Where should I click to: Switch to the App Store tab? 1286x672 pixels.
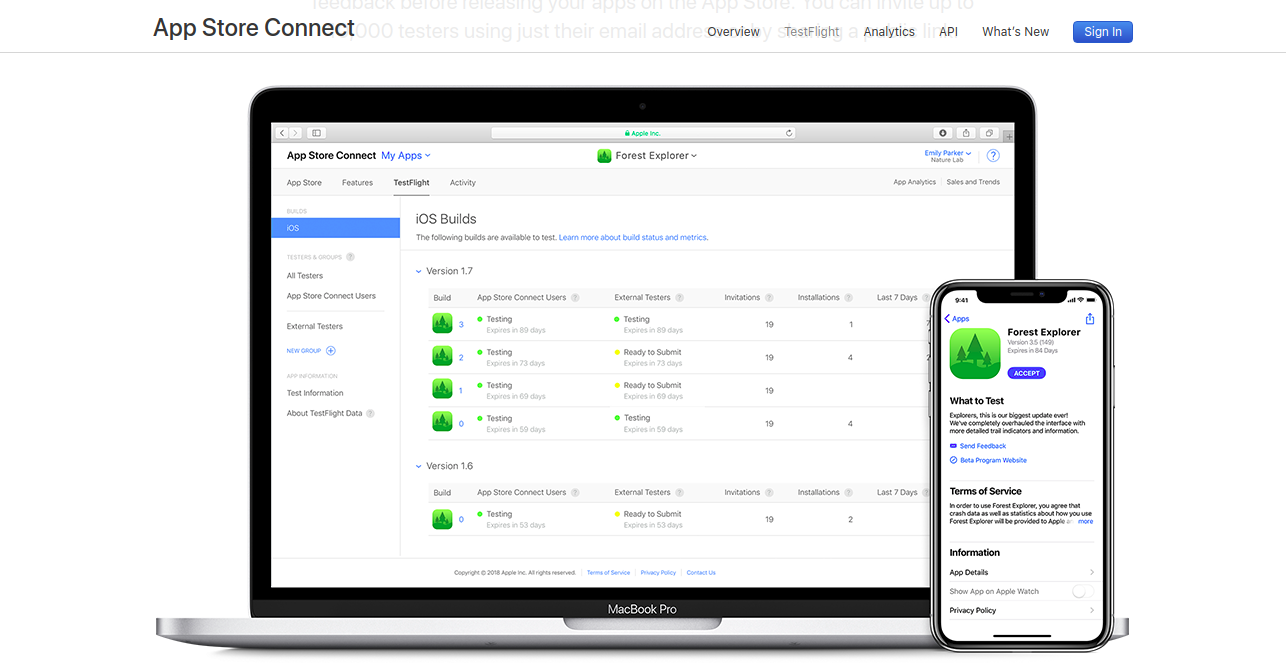(304, 183)
